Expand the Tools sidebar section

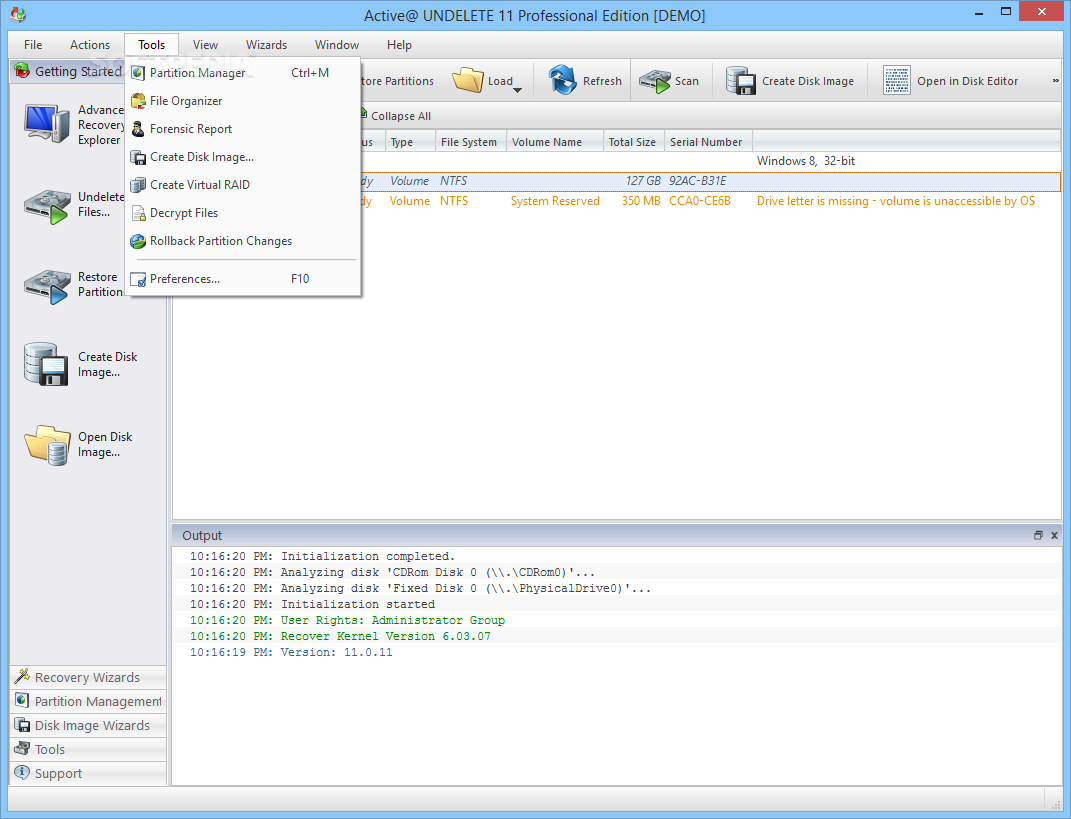(x=88, y=749)
